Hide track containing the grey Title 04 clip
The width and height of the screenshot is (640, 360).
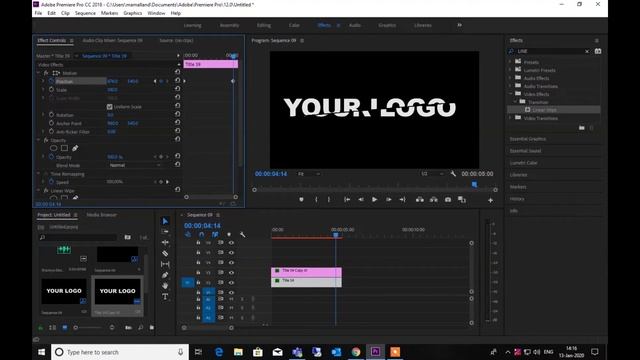coord(231,282)
